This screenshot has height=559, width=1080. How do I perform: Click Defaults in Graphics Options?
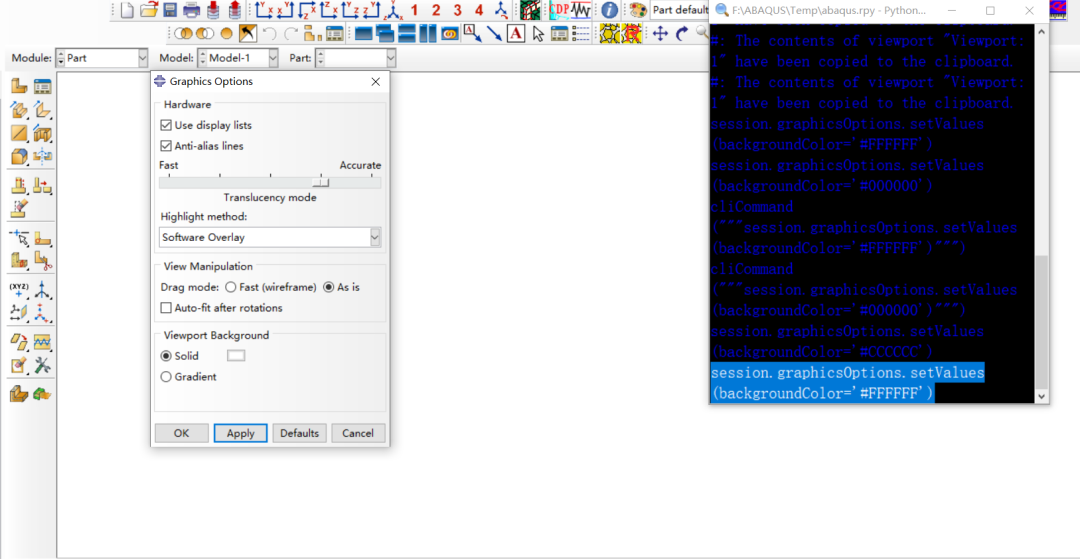pos(300,433)
